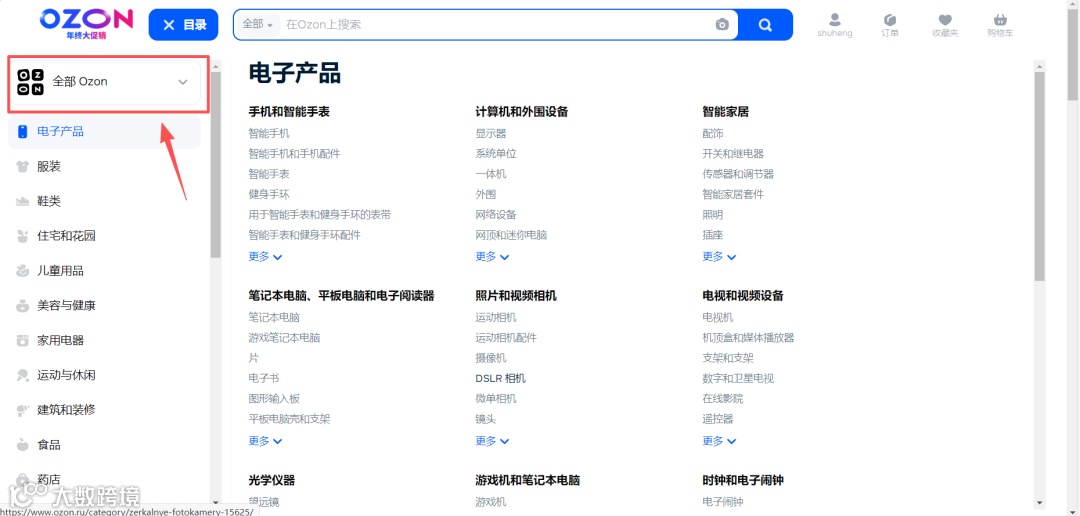Click the camera image-search icon
The height and width of the screenshot is (516, 1080).
722,25
